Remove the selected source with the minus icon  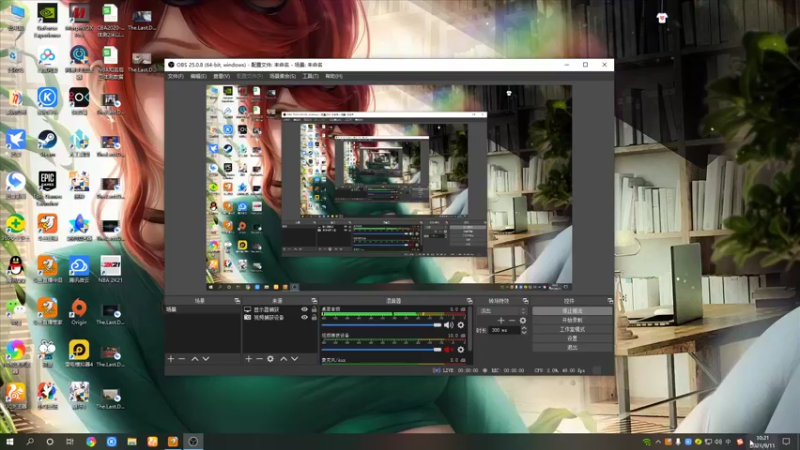(259, 359)
